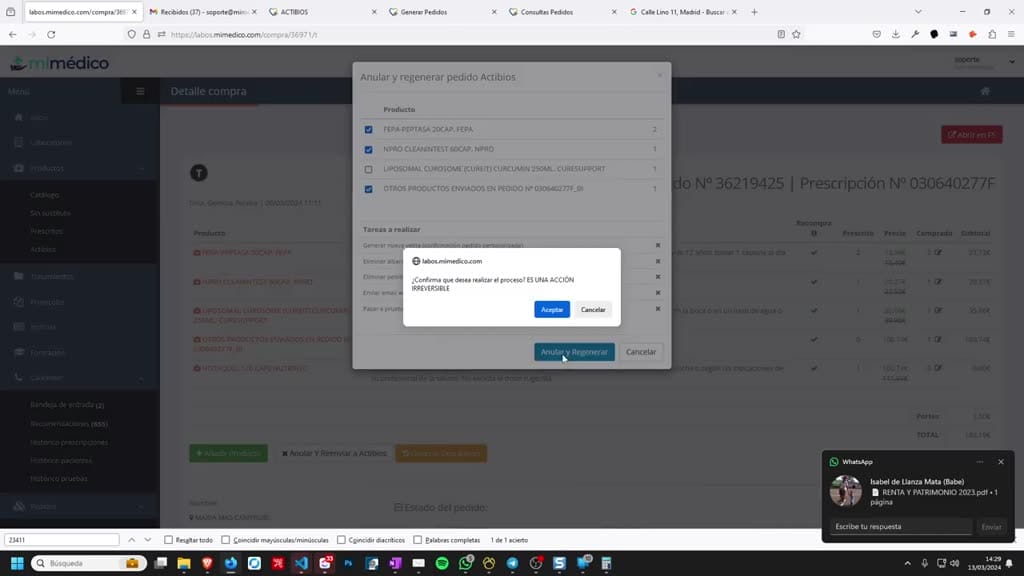1024x576 pixels.
Task: Open OneNote from taskbar
Action: 395,563
